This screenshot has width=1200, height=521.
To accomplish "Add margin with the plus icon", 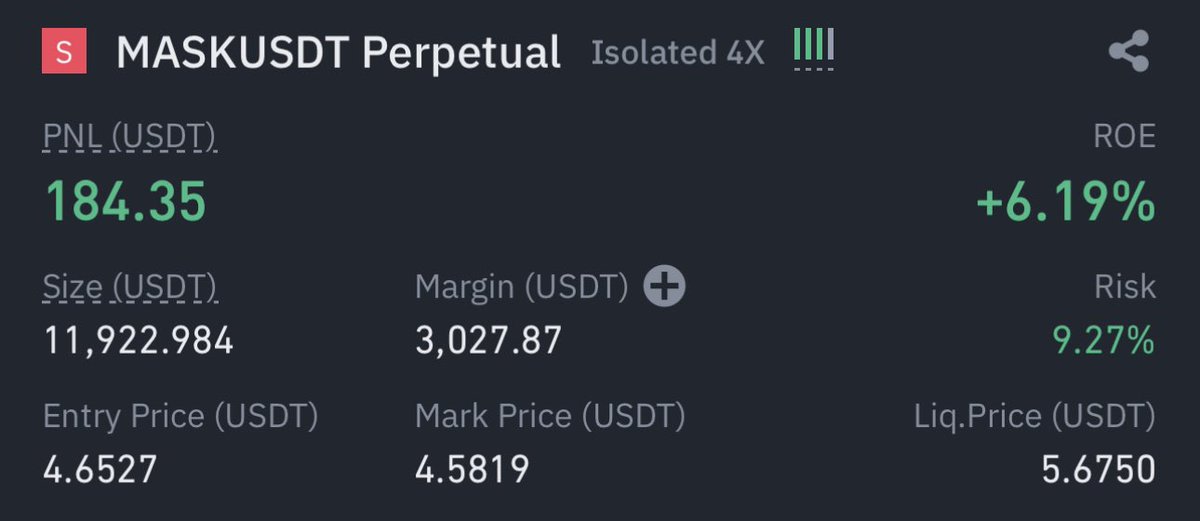I will pyautogui.click(x=664, y=288).
